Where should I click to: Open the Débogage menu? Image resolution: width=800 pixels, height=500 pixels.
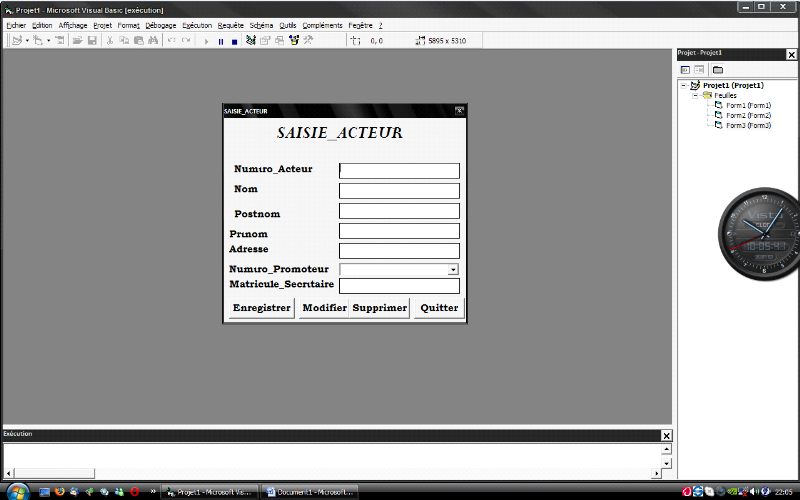point(159,25)
